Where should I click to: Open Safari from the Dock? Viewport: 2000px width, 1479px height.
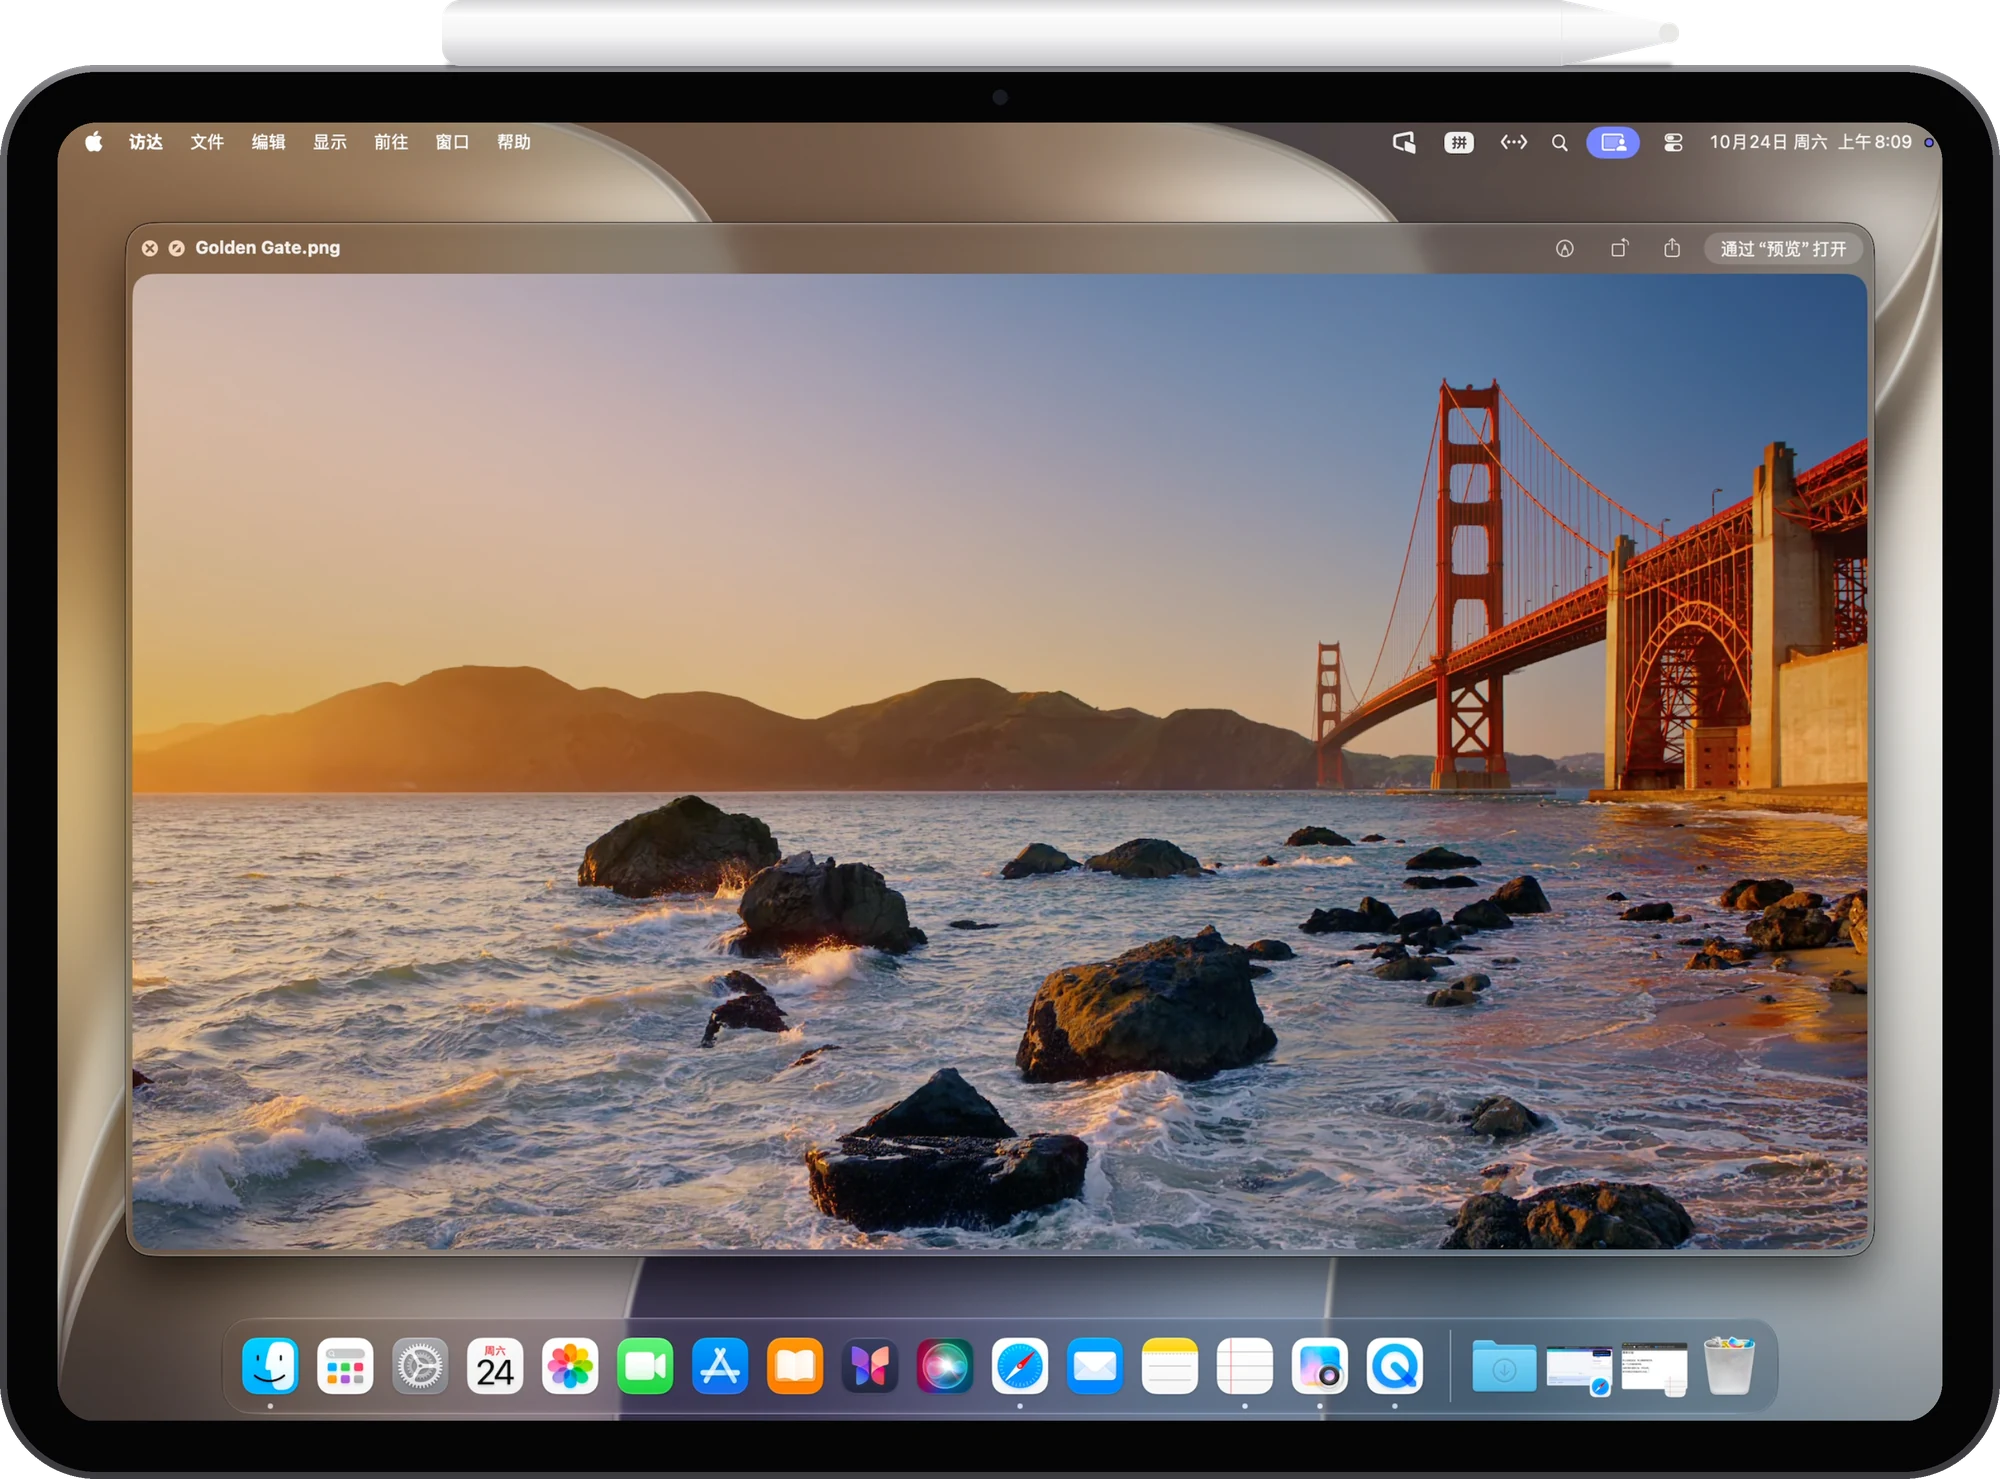[1020, 1366]
